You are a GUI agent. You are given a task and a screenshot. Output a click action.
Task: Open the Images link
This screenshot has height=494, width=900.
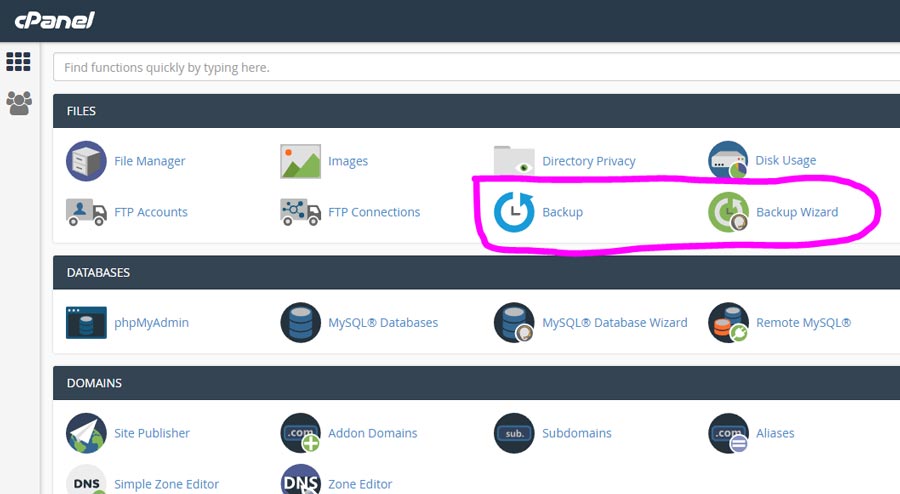pyautogui.click(x=348, y=161)
